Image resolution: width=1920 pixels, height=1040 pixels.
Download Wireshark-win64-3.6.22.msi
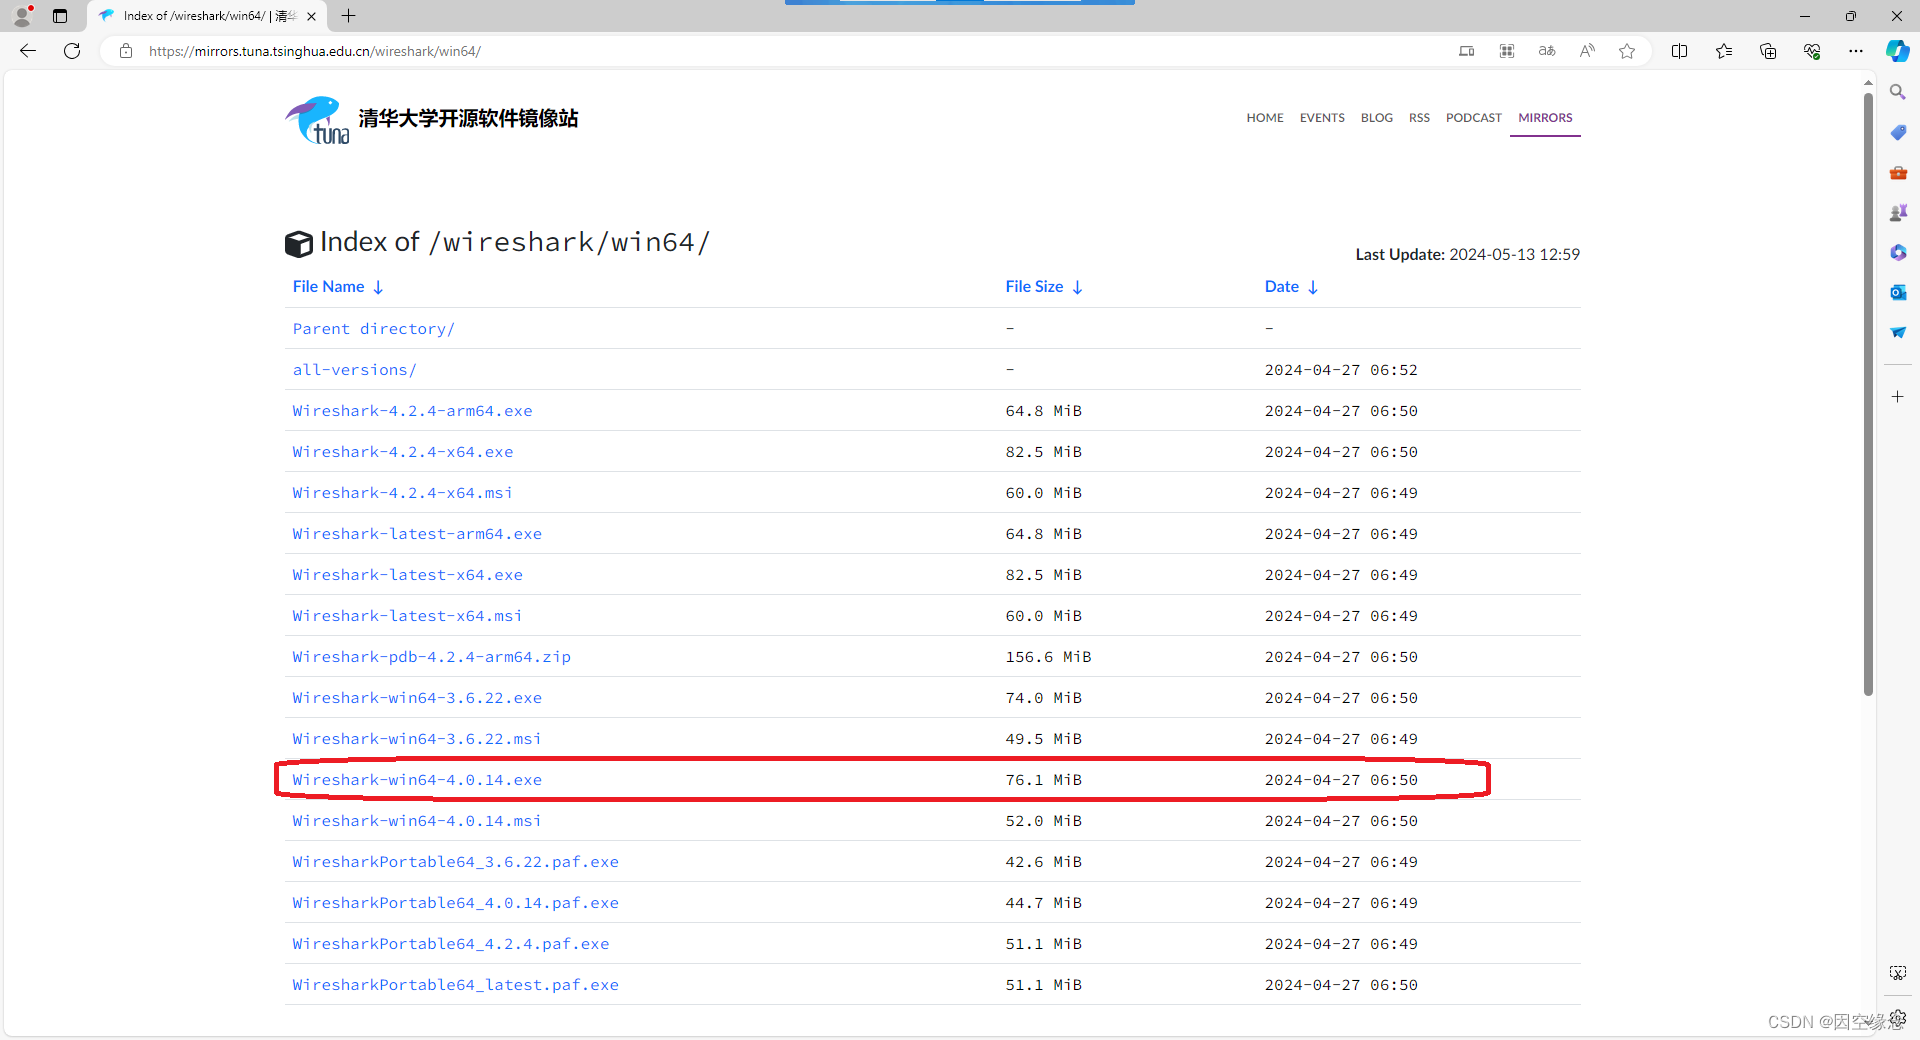(x=417, y=739)
